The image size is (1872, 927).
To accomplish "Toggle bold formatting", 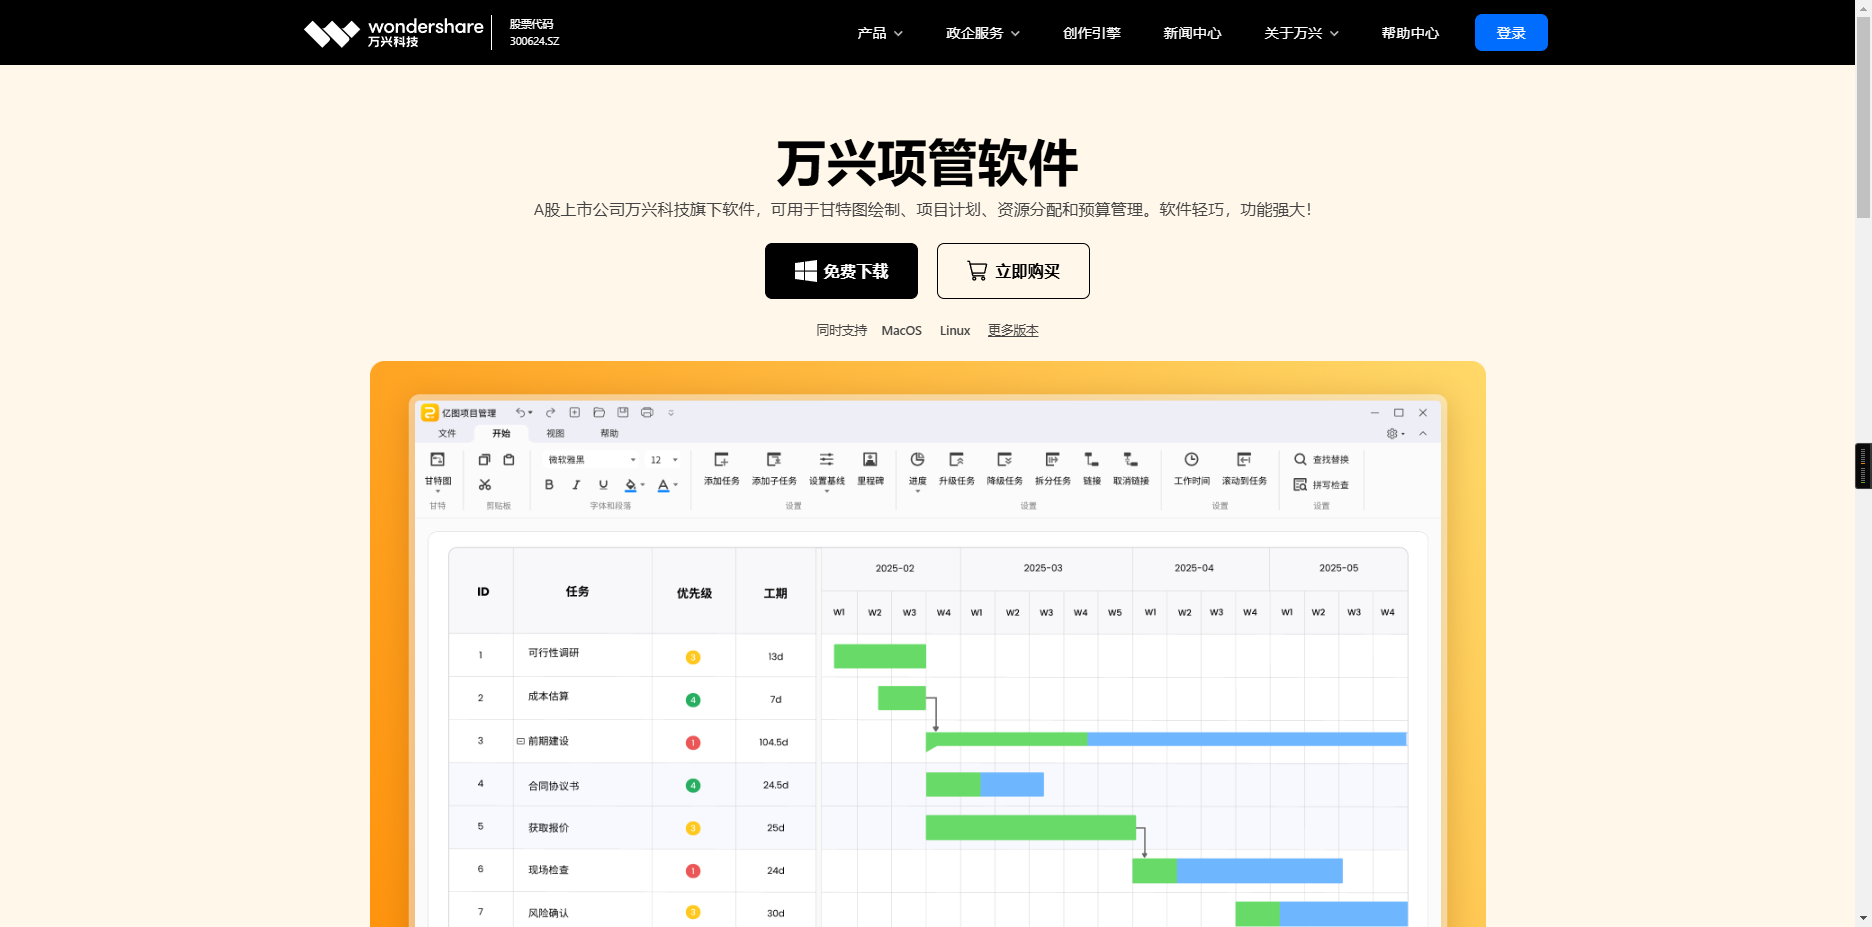I will click(549, 485).
